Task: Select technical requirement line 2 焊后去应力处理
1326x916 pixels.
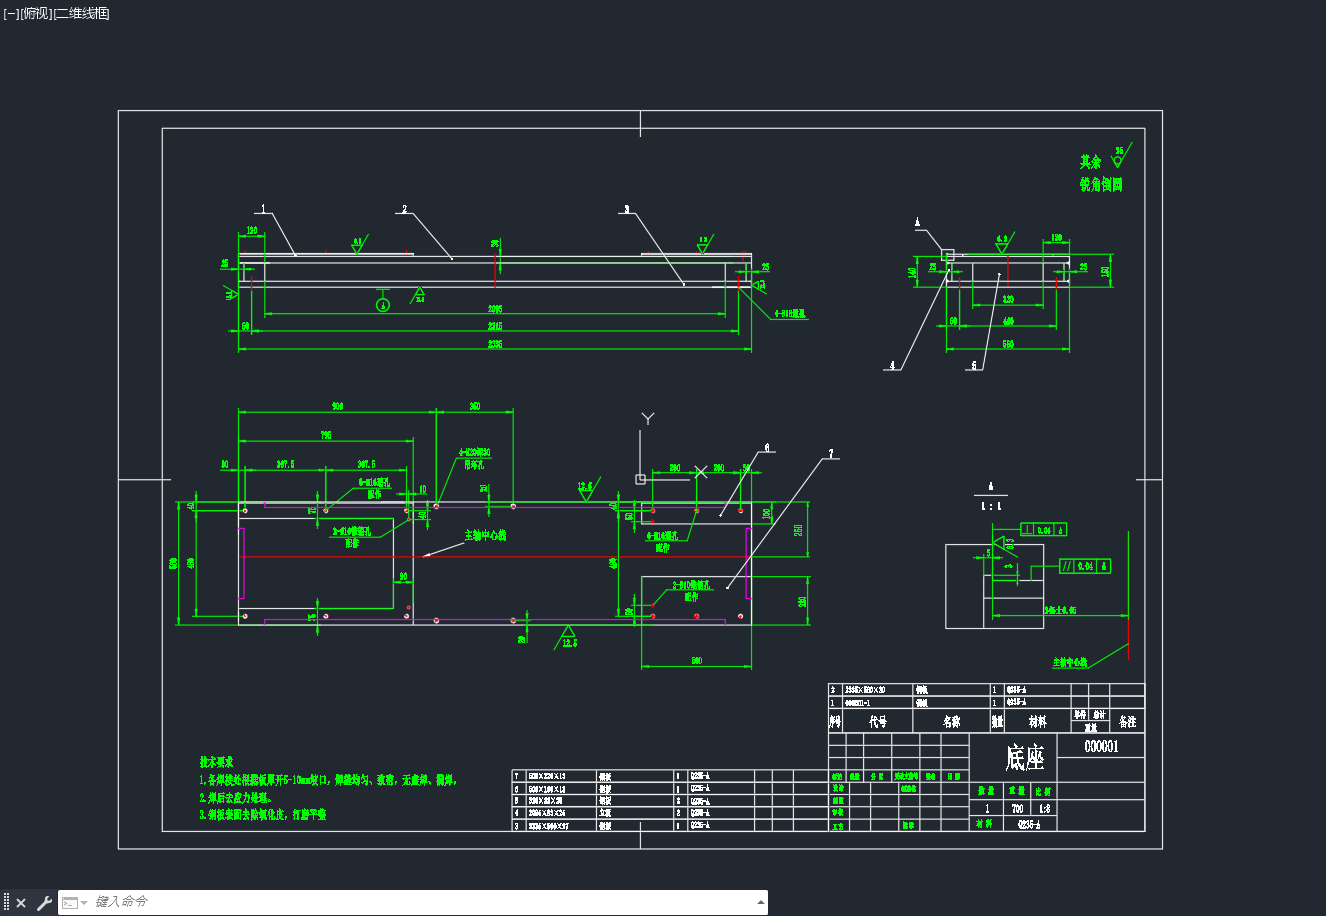Action: pyautogui.click(x=236, y=798)
